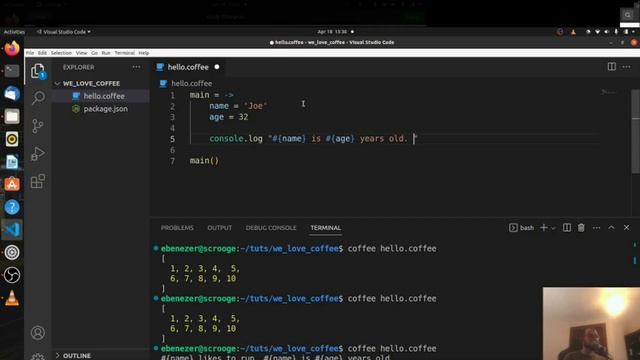Open Explorer panel more actions ellipsis
The width and height of the screenshot is (640, 360).
(x=136, y=67)
